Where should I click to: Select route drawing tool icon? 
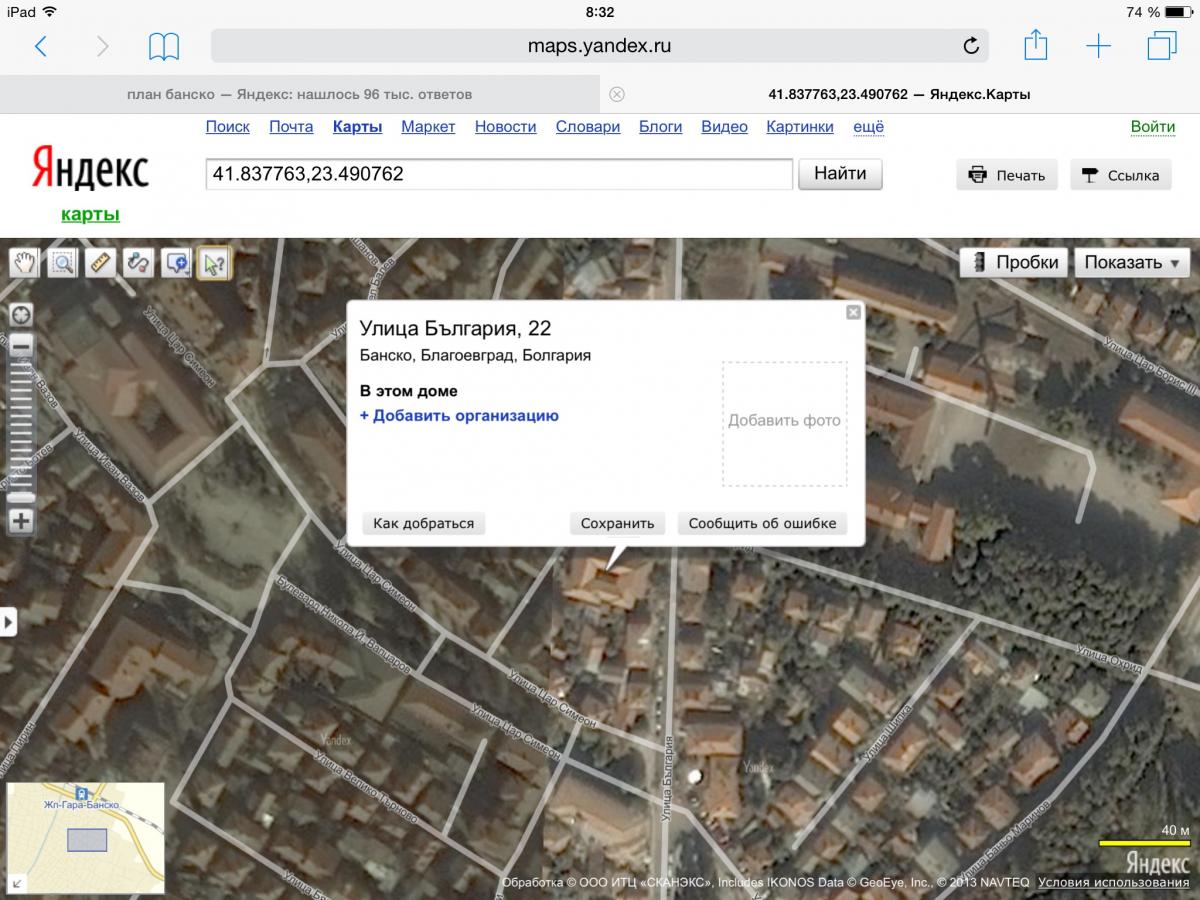[x=138, y=263]
